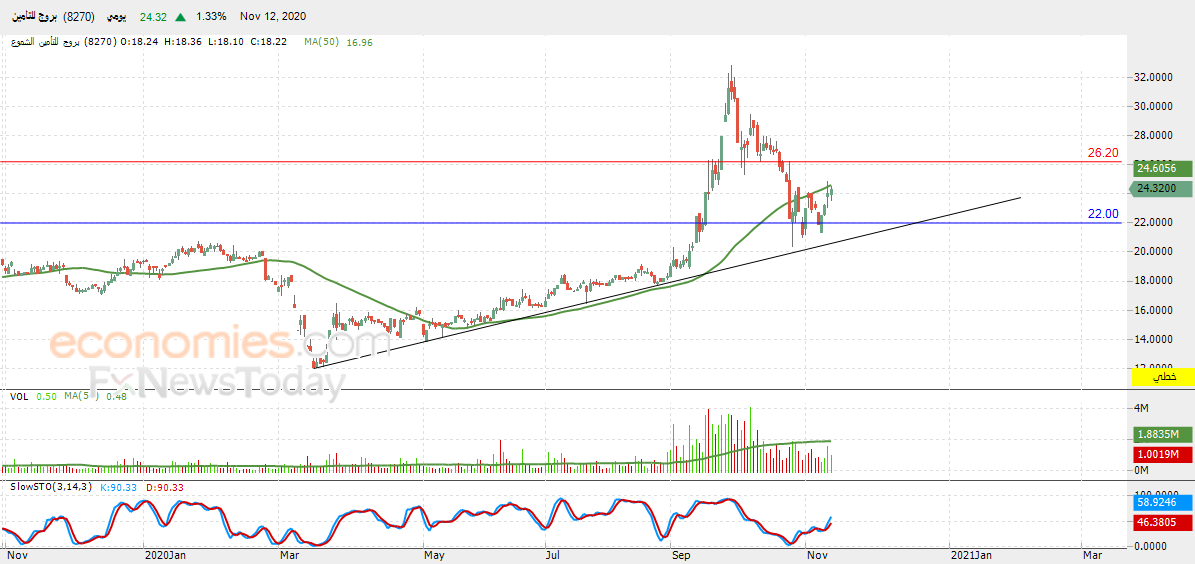Click the red 1.0019M volume tag

(x=1163, y=455)
